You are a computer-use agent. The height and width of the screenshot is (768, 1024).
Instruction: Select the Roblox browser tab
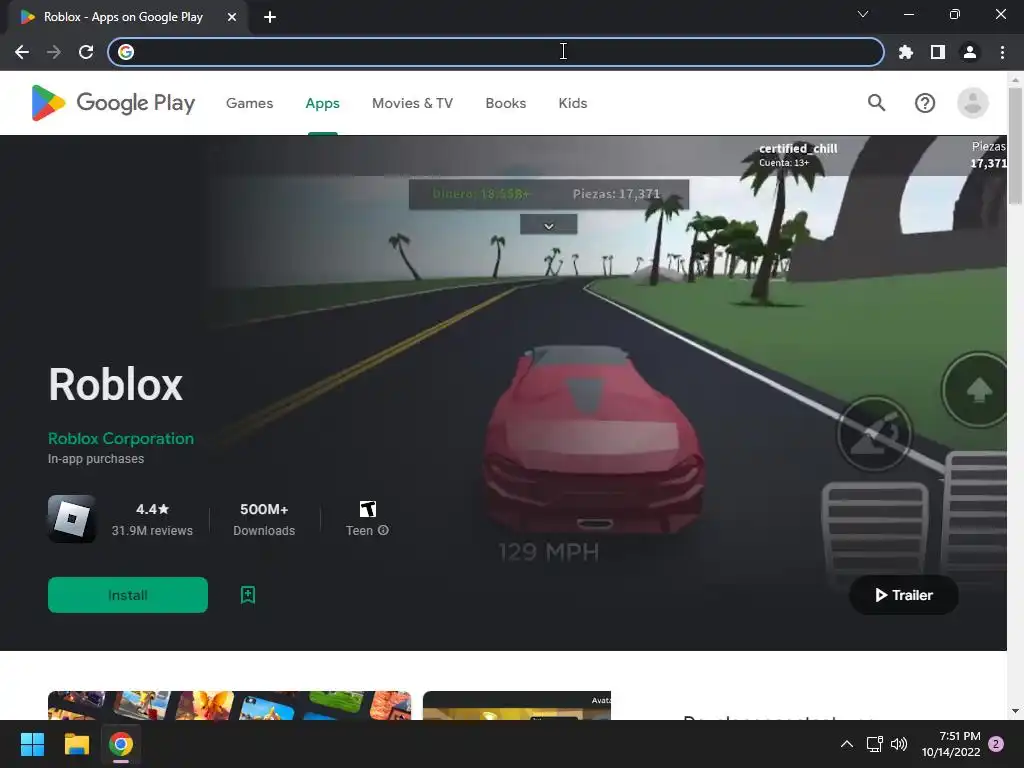click(x=123, y=17)
